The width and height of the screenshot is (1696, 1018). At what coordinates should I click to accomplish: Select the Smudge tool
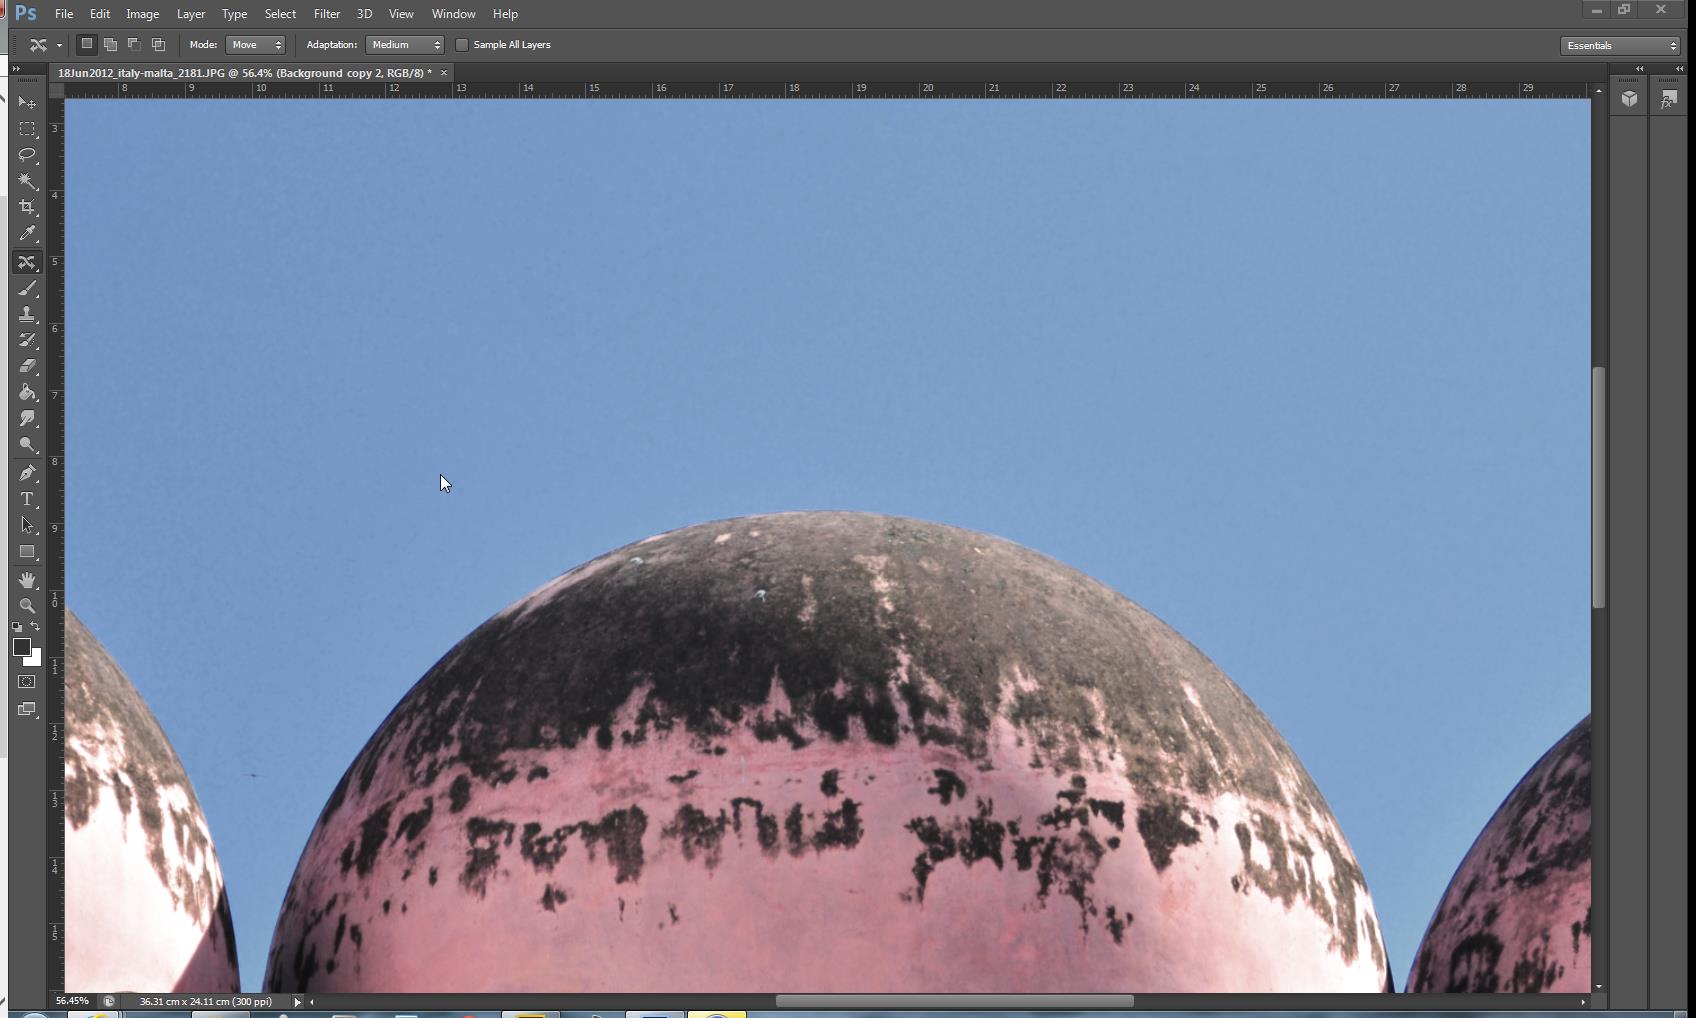(x=27, y=418)
